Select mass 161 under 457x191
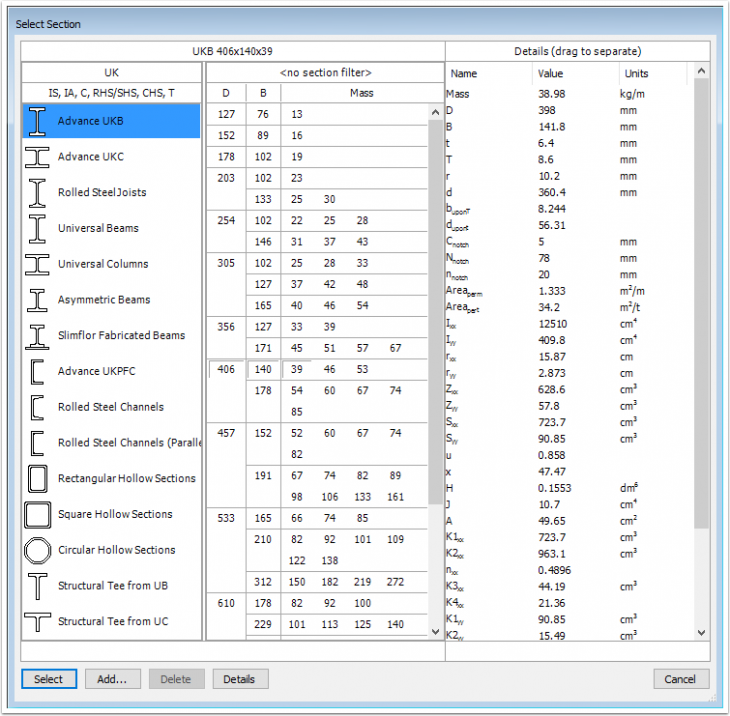The width and height of the screenshot is (730, 716). click(395, 497)
